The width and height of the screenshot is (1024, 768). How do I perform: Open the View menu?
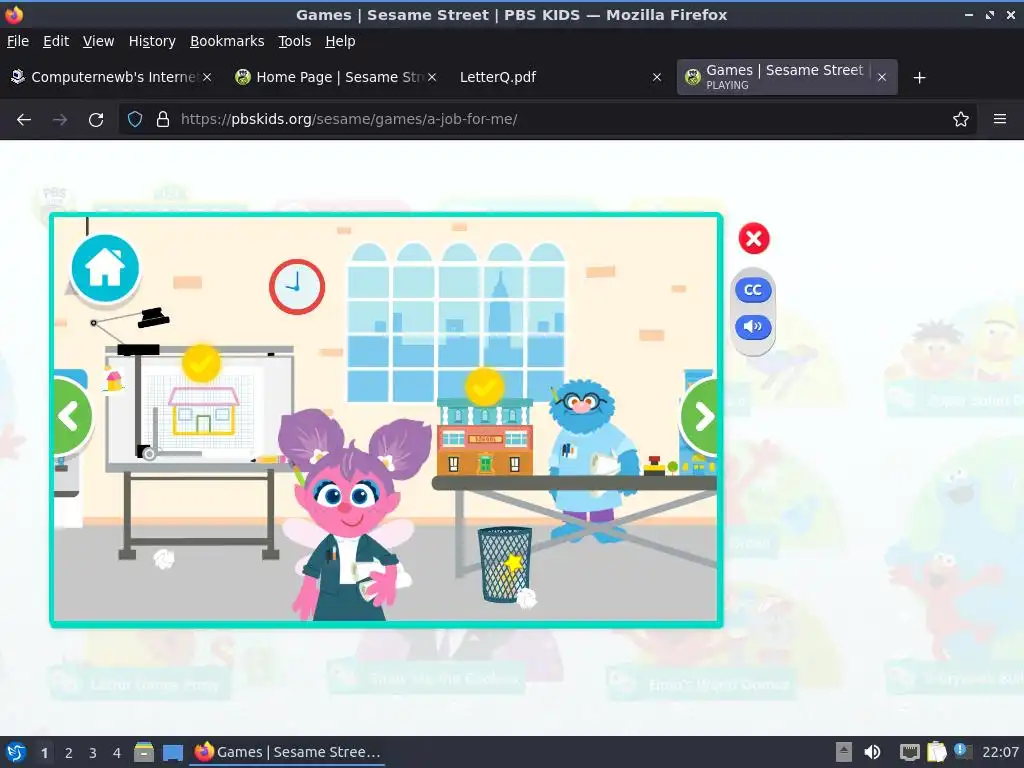tap(98, 41)
